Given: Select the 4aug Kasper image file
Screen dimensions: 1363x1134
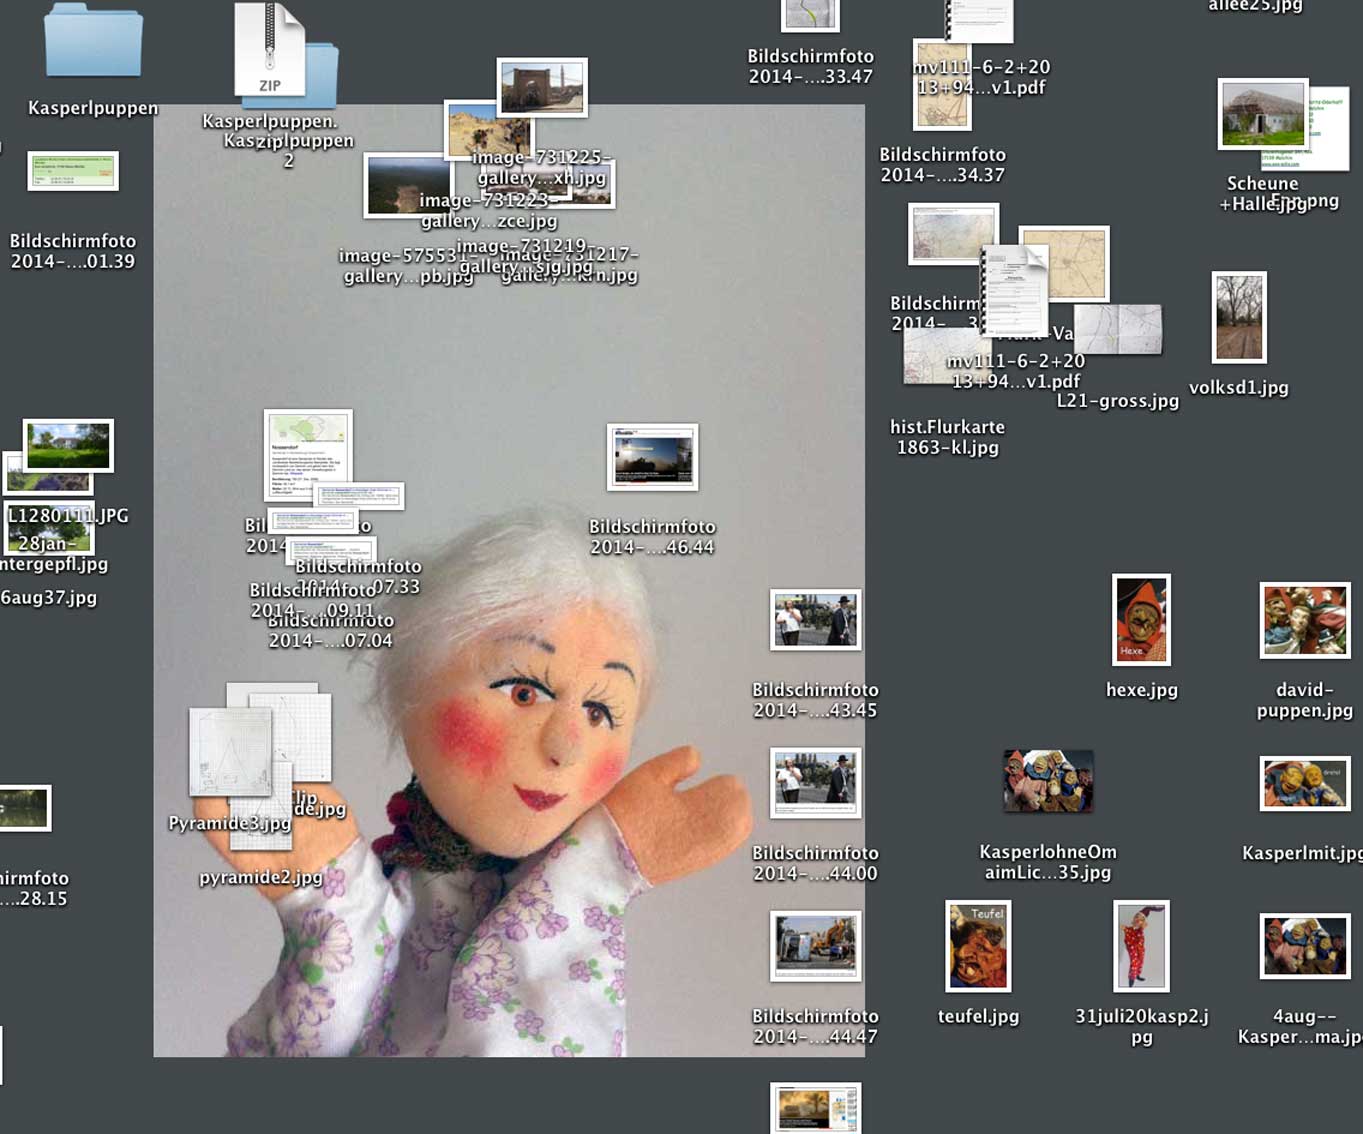Looking at the screenshot, I should pyautogui.click(x=1304, y=946).
